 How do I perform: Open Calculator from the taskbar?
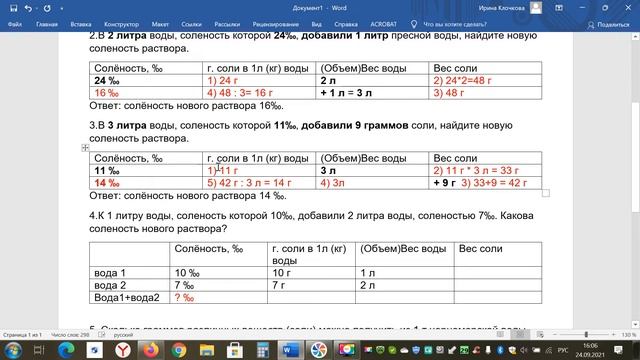[x=262, y=350]
